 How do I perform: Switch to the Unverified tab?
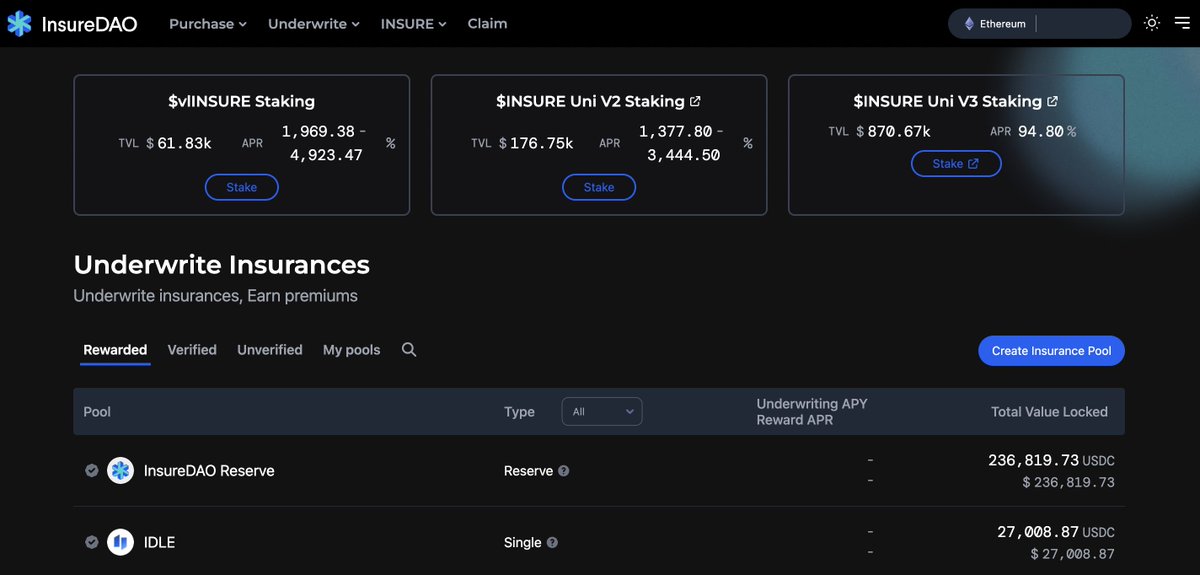point(270,350)
